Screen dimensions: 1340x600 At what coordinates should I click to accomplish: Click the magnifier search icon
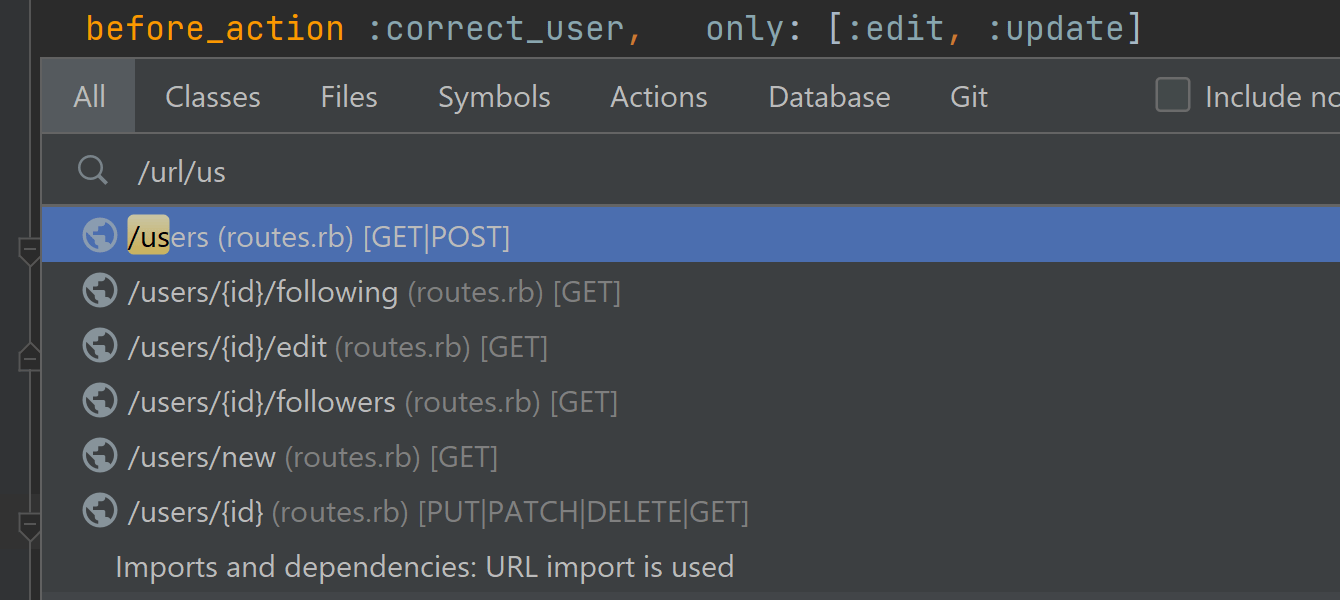pyautogui.click(x=93, y=171)
